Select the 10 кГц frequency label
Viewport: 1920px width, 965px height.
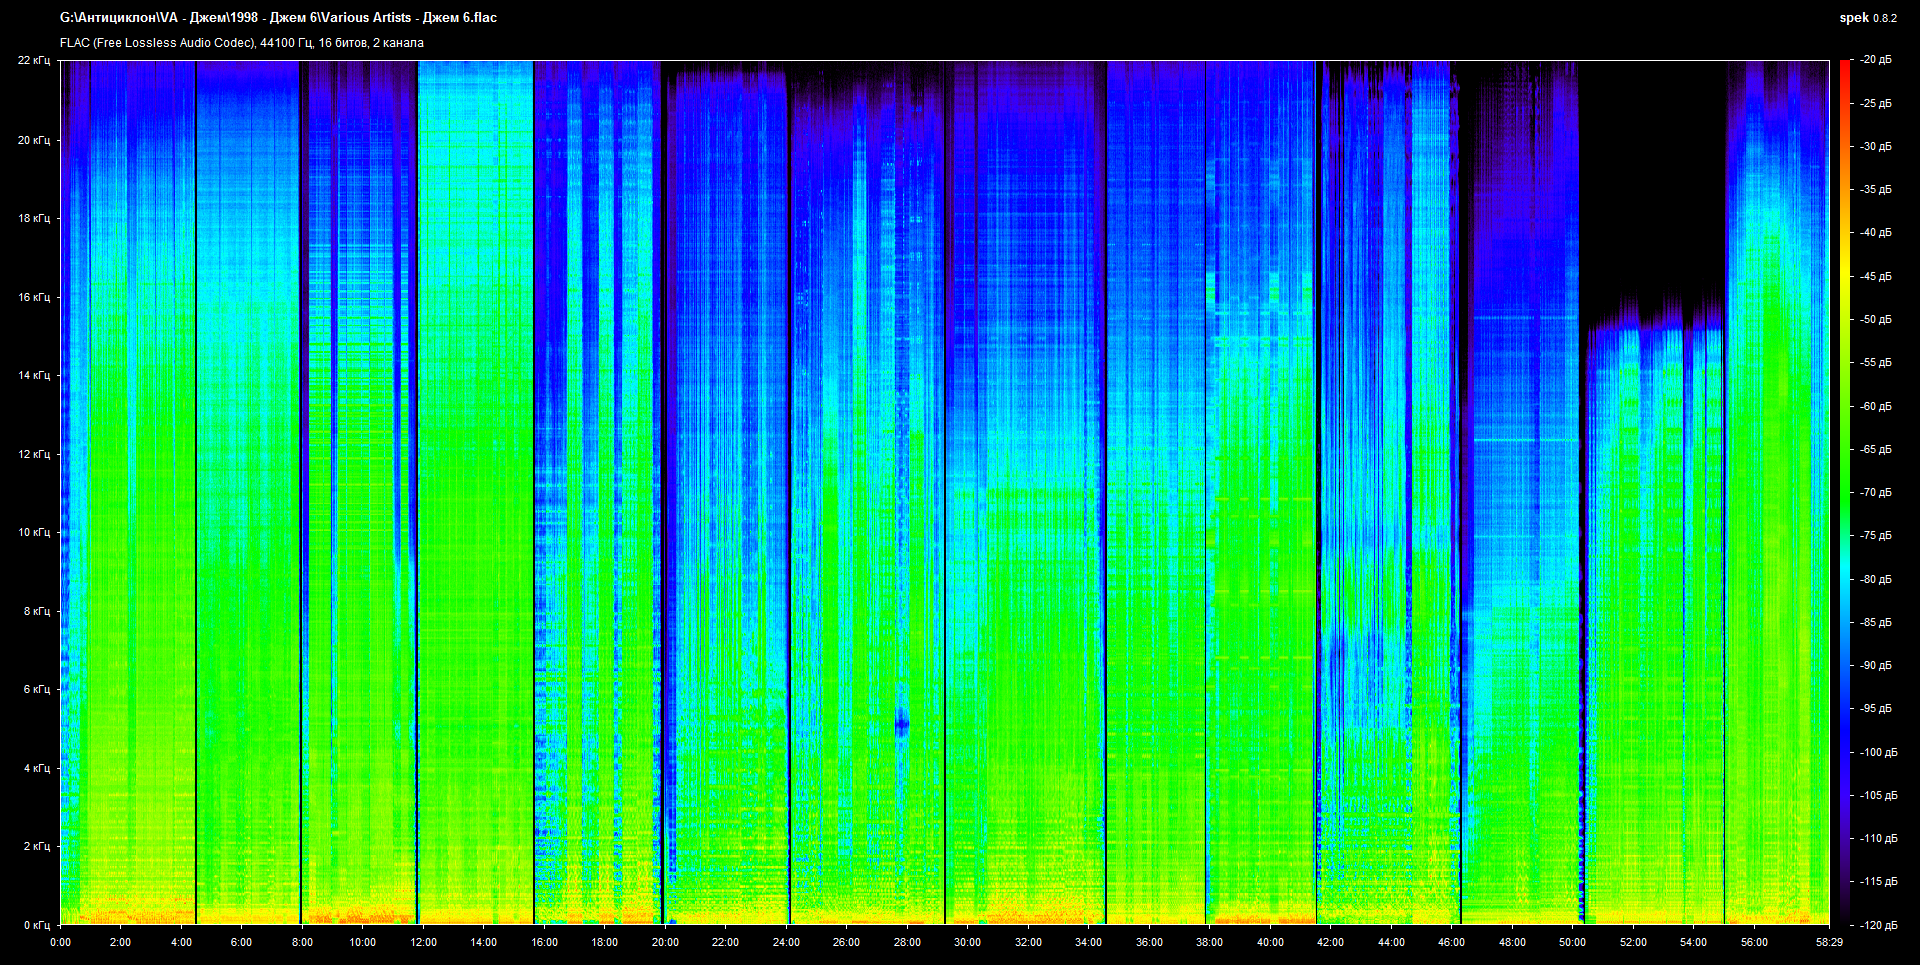tap(34, 533)
